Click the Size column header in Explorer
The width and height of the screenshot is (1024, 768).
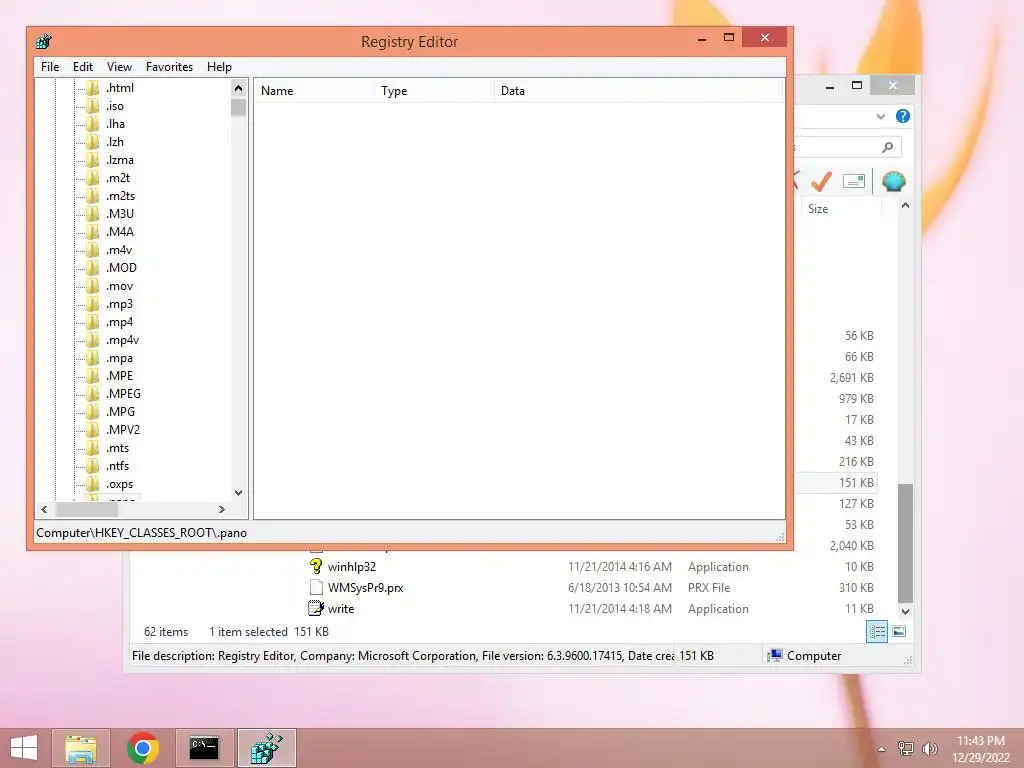tap(841, 209)
